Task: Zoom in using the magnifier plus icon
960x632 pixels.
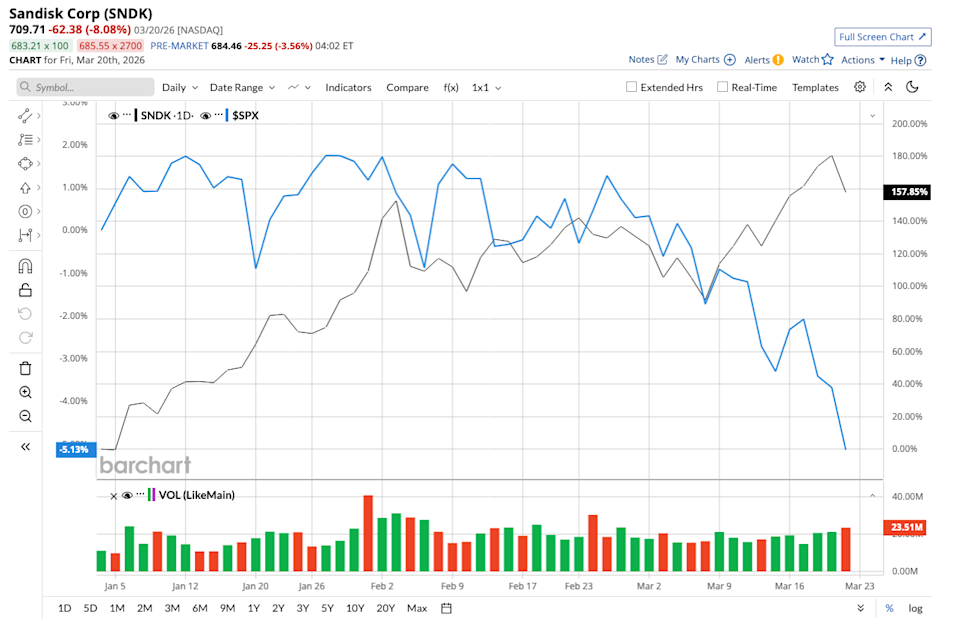Action: pyautogui.click(x=26, y=393)
